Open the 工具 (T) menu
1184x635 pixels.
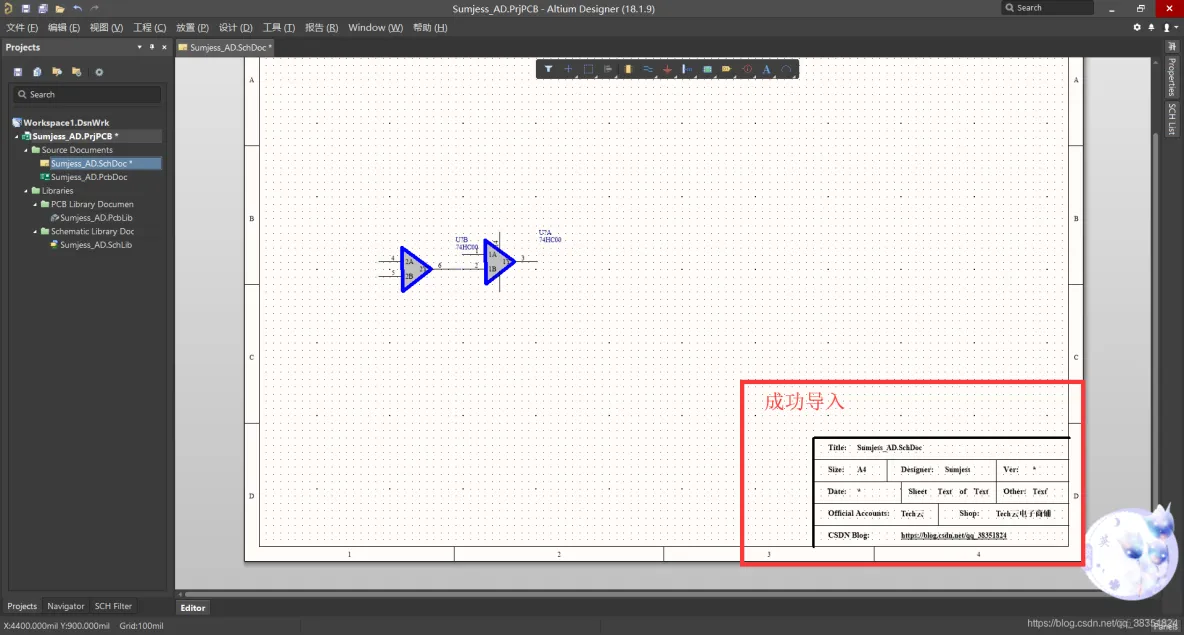279,27
